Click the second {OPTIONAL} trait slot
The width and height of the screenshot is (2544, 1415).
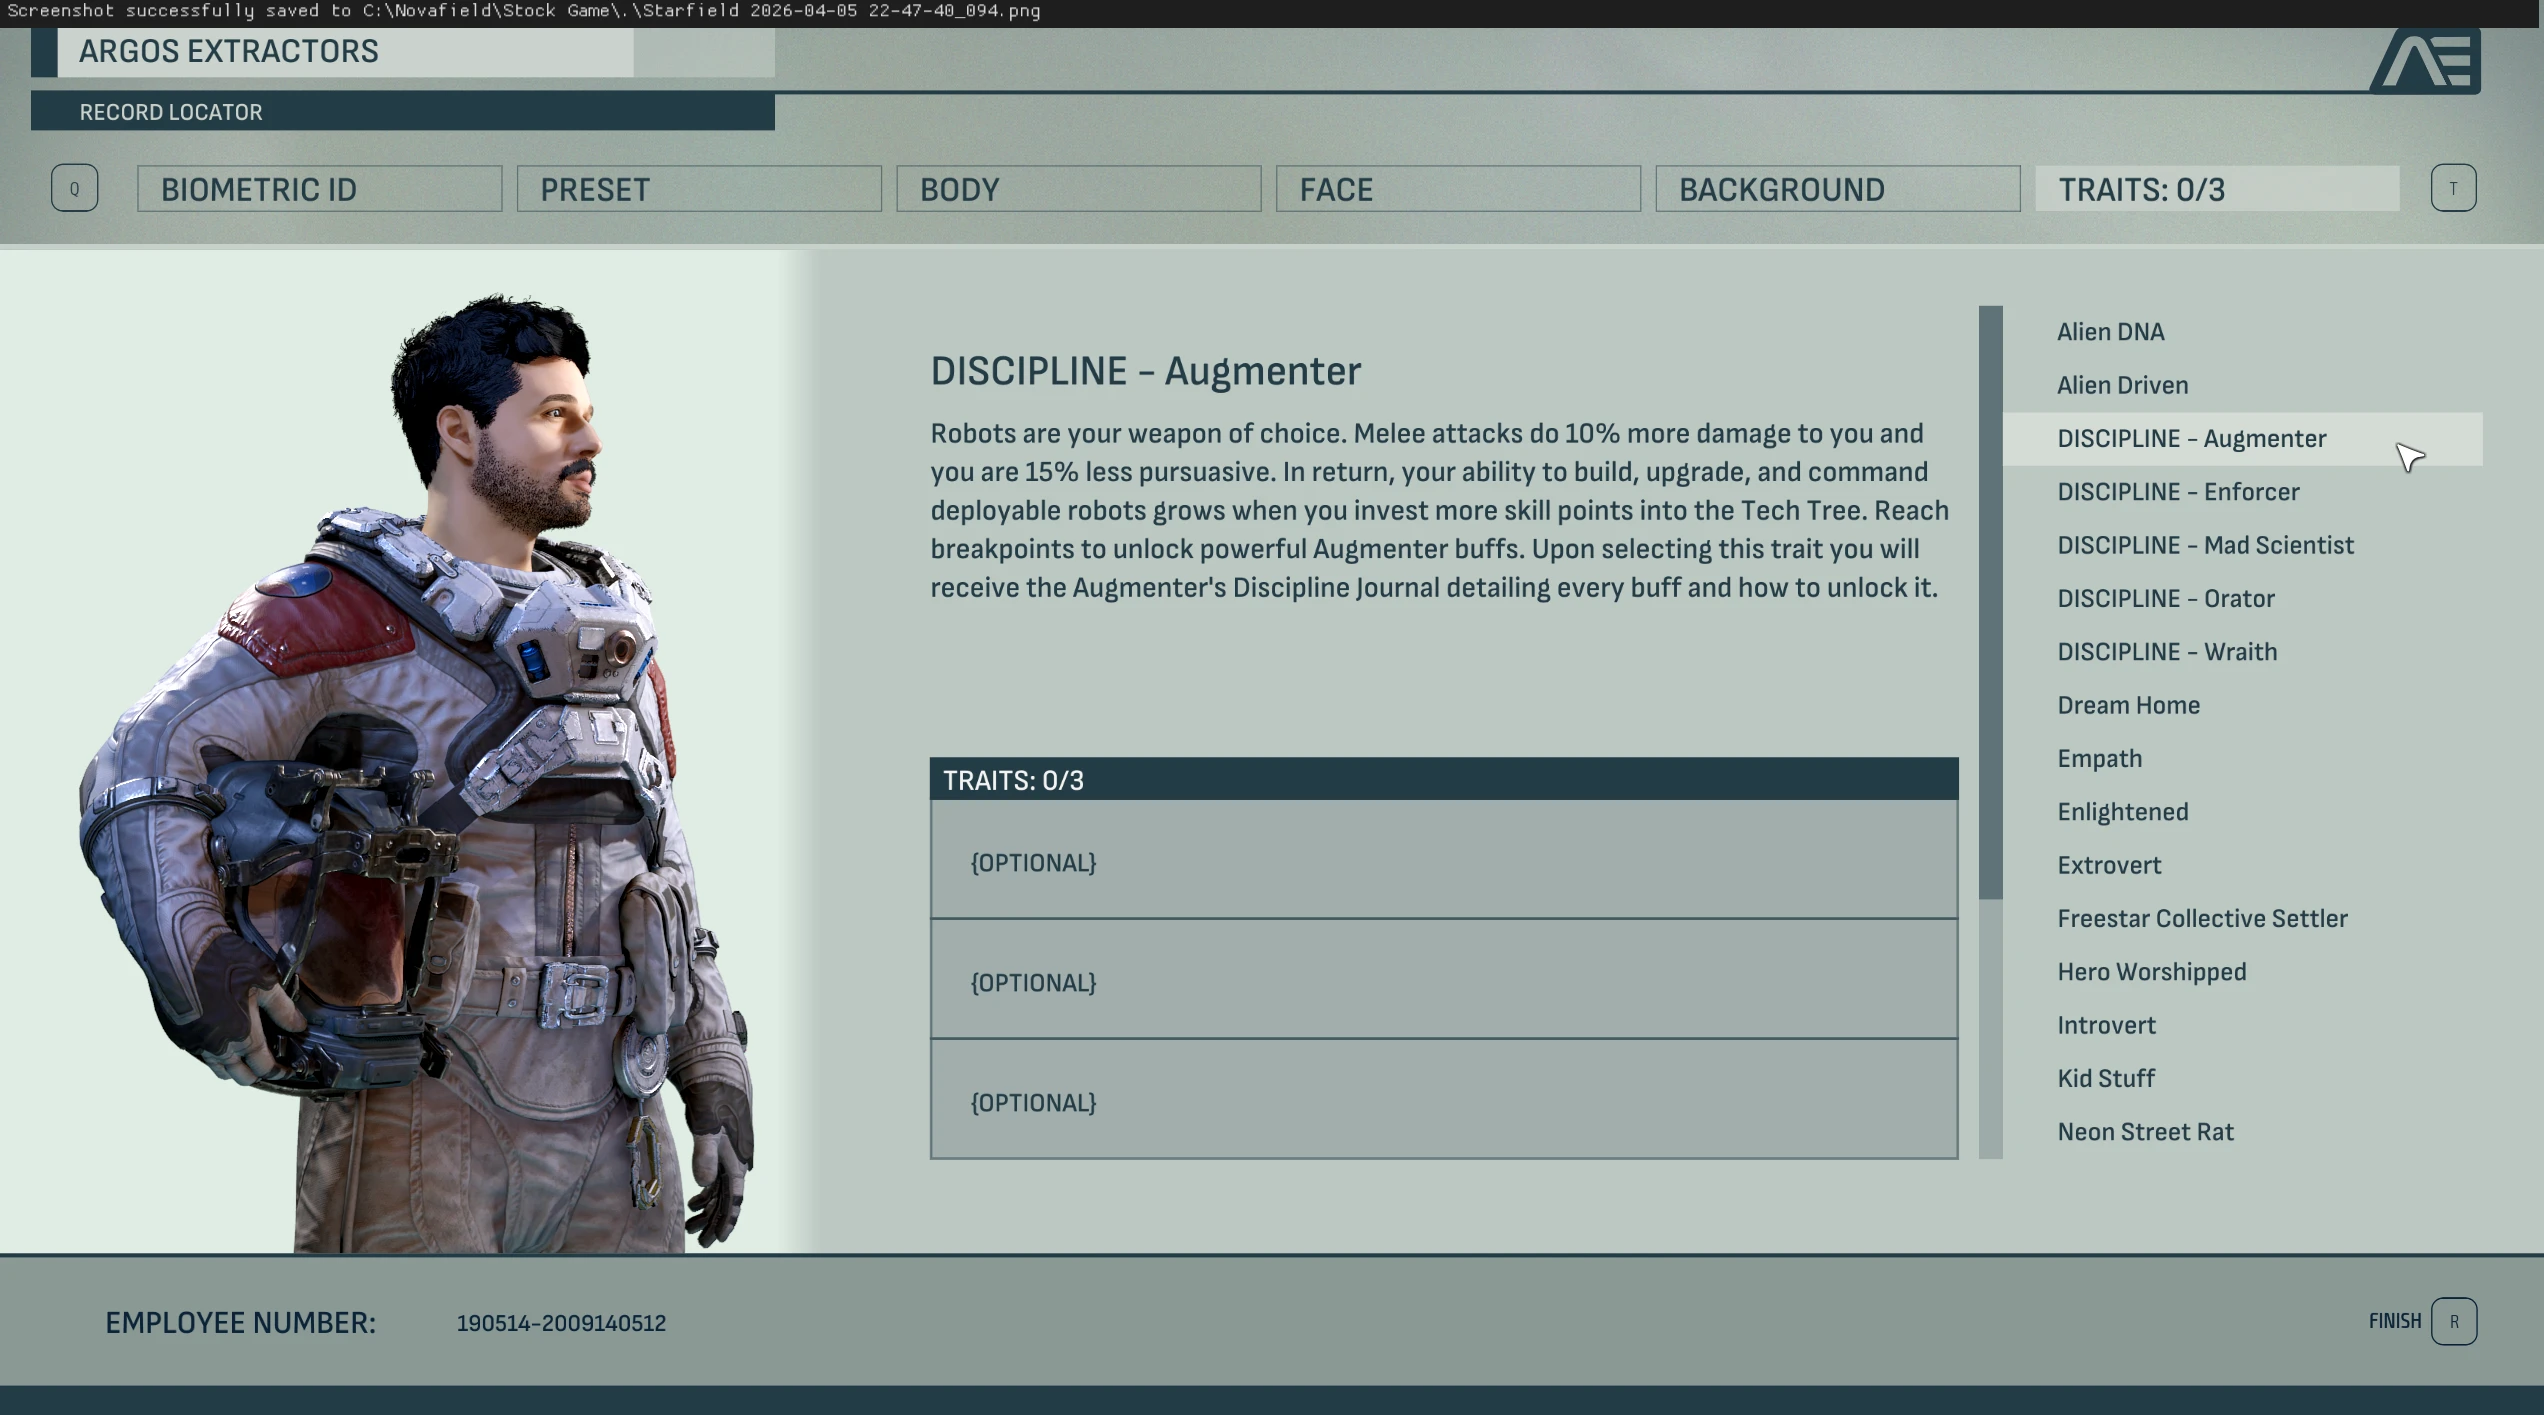(x=1444, y=980)
